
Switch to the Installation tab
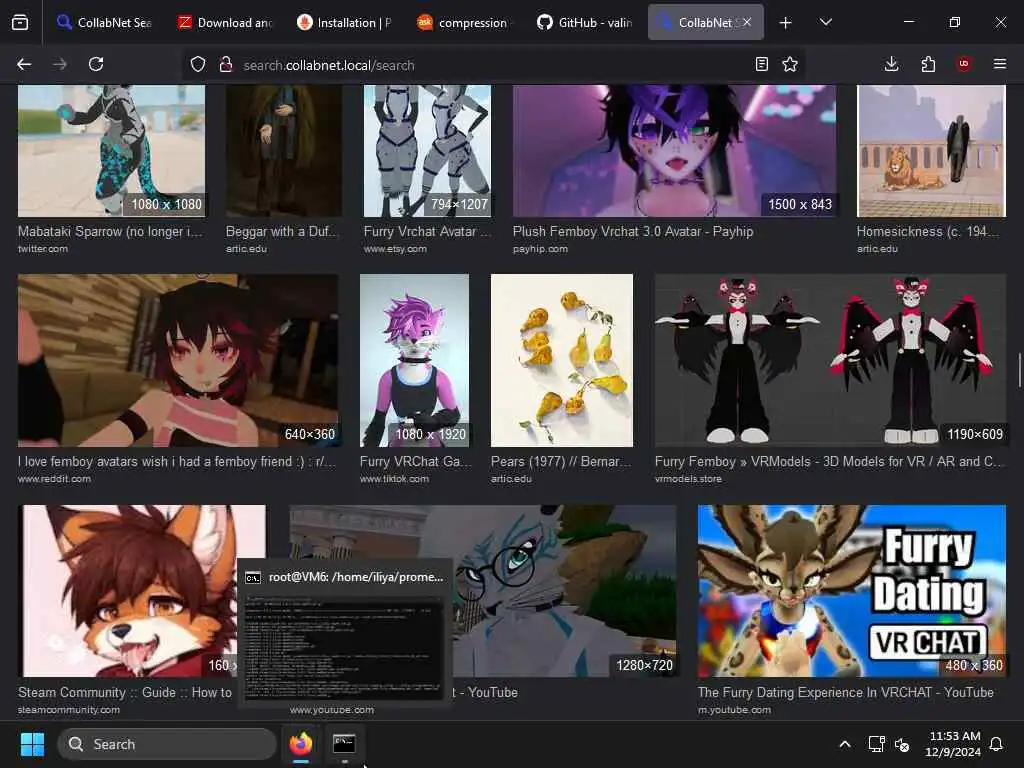[344, 22]
